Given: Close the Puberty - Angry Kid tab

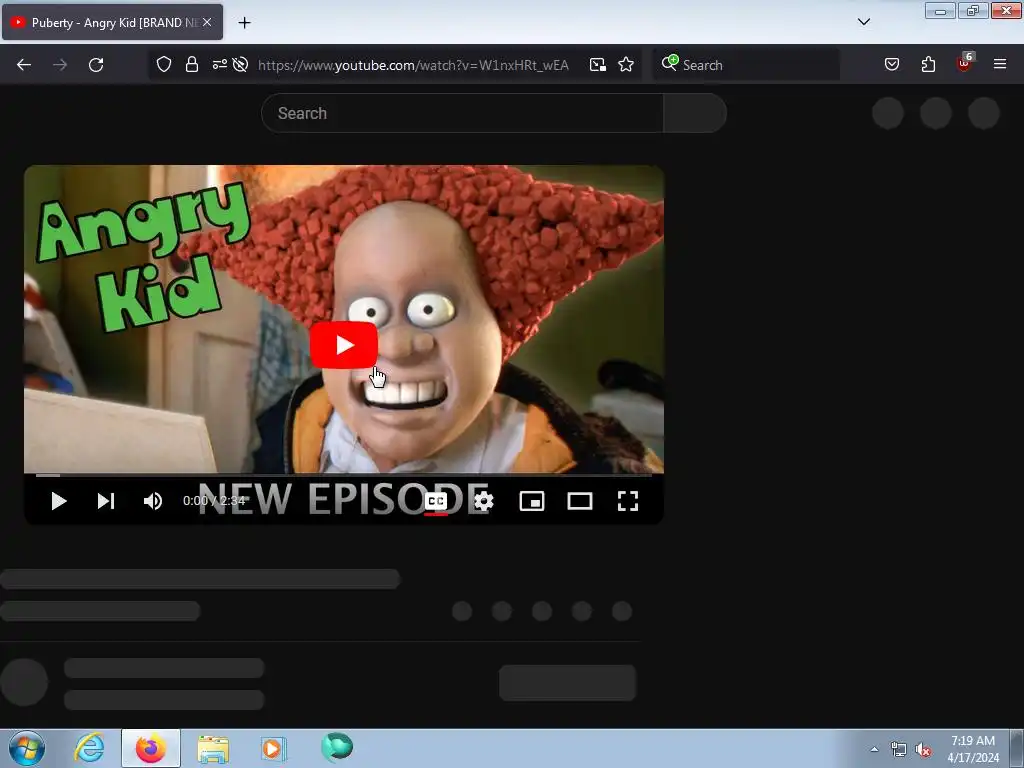Looking at the screenshot, I should pos(207,22).
